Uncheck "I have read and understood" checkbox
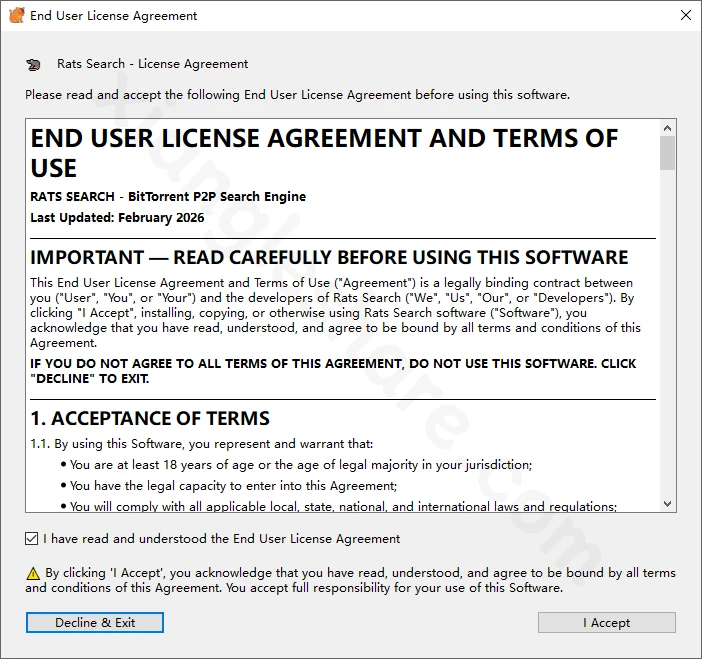Screen dimensions: 702x659 tap(31, 539)
